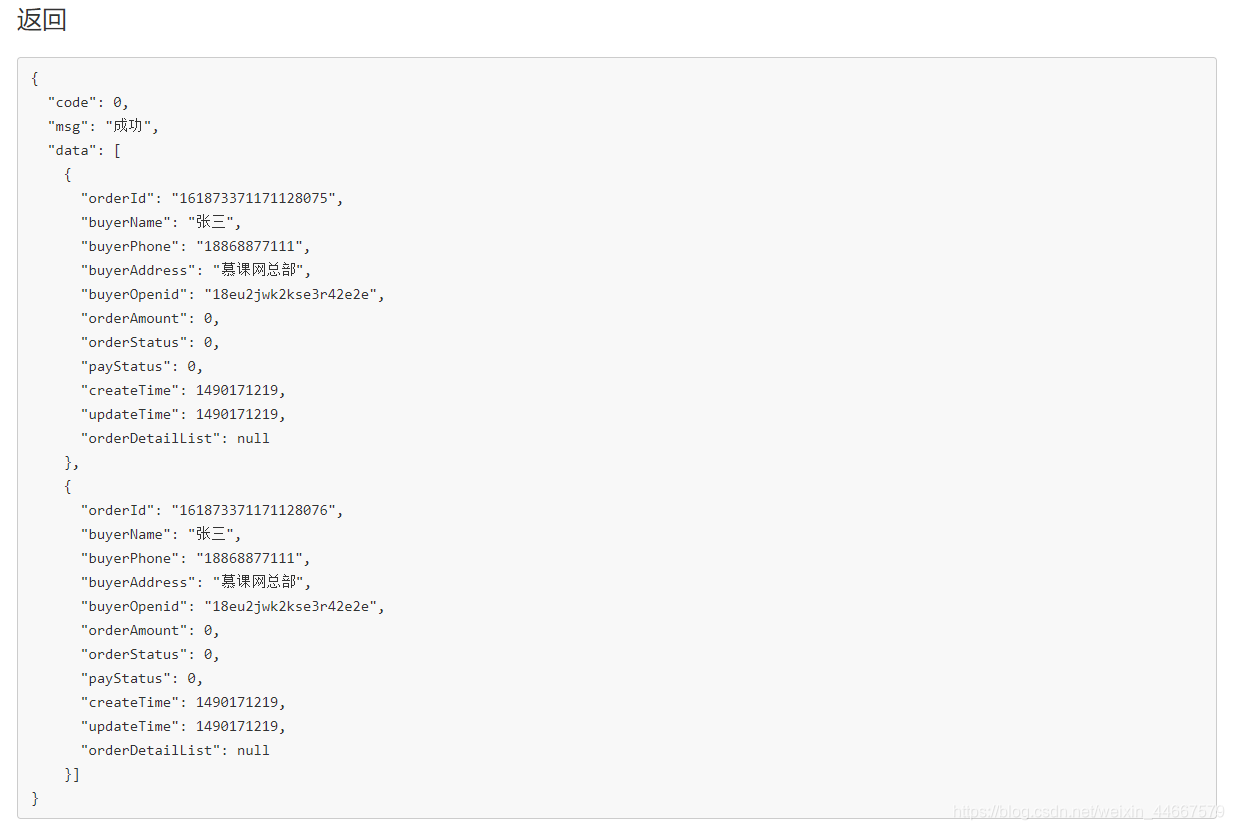Screen dimensions: 1234x830
Task: Click buyerPhone 18868877111 in order 128075 block
Action: [x=196, y=246]
